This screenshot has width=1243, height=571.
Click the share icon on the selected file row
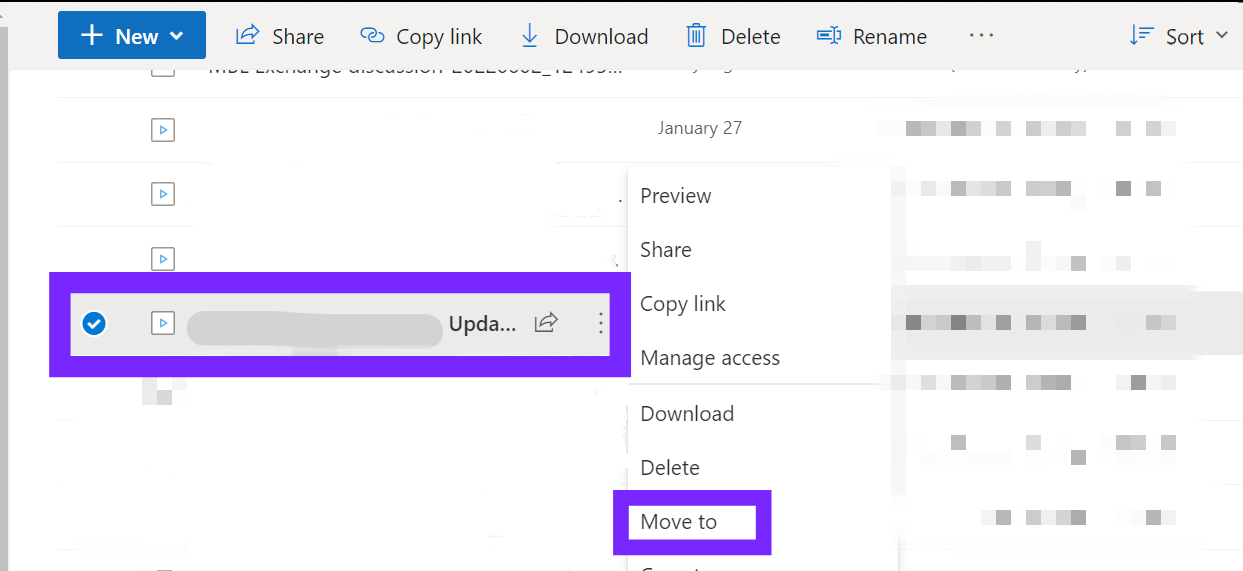[546, 322]
